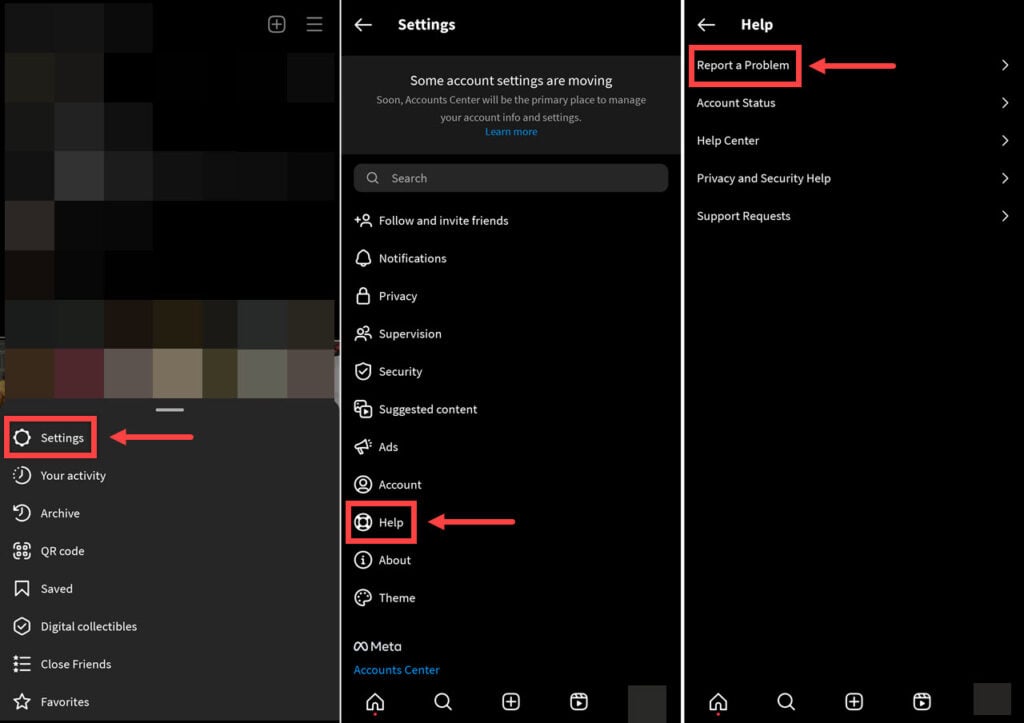This screenshot has height=723, width=1024.
Task: Open Security settings
Action: tap(511, 372)
